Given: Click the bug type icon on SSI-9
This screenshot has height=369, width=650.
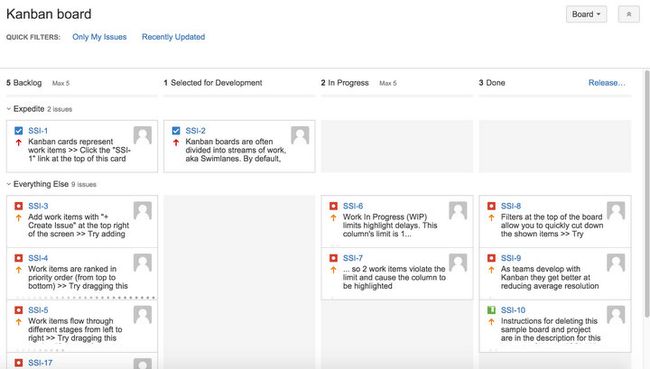Looking at the screenshot, I should [491, 258].
